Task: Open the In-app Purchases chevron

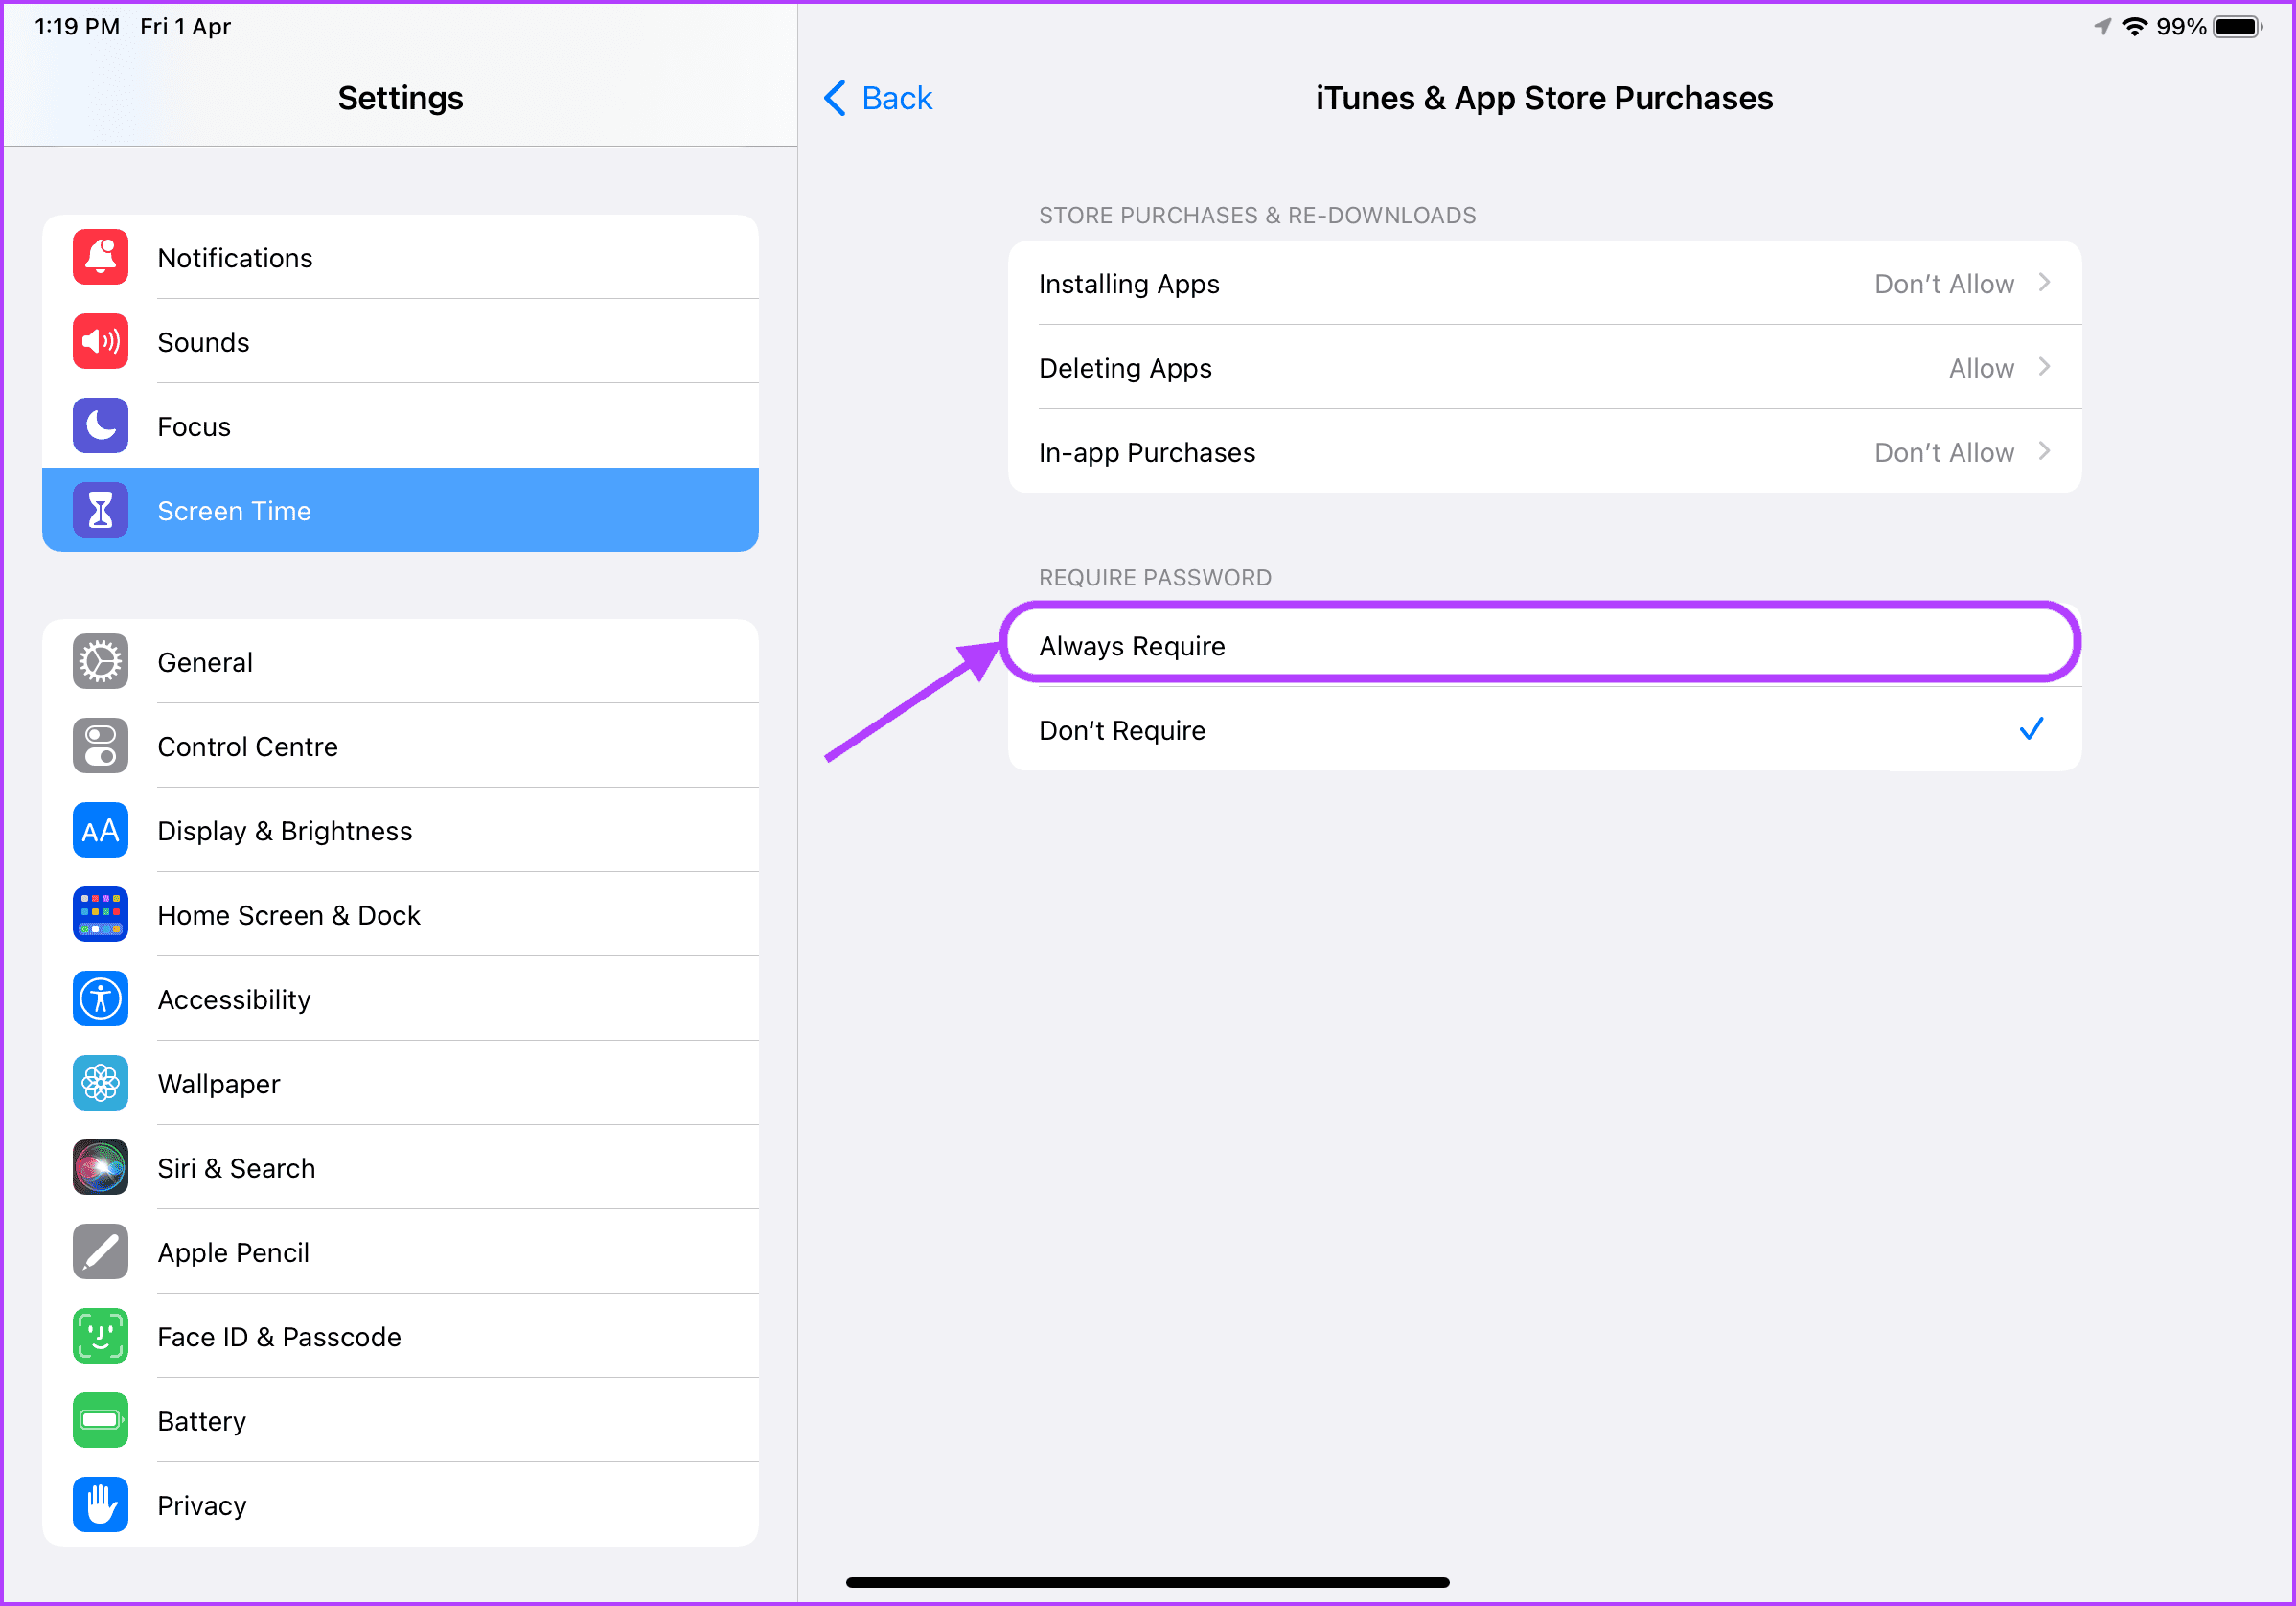Action: tap(2045, 451)
